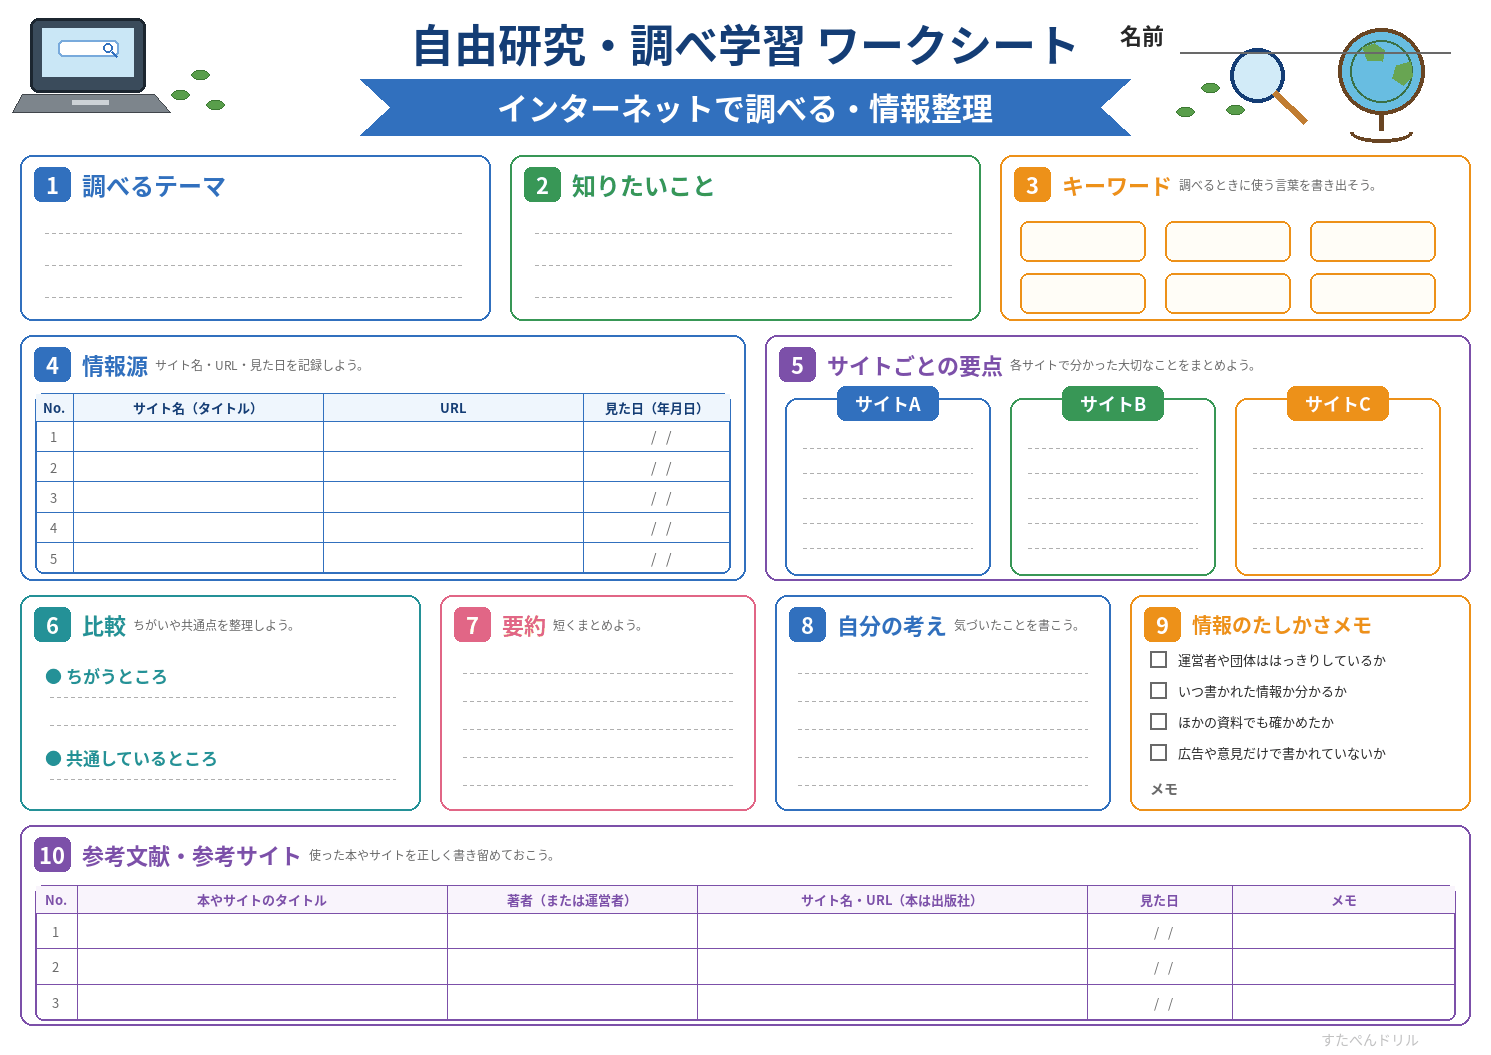Click the purple number 10 badge
The height and width of the screenshot is (1055, 1491).
(x=52, y=855)
